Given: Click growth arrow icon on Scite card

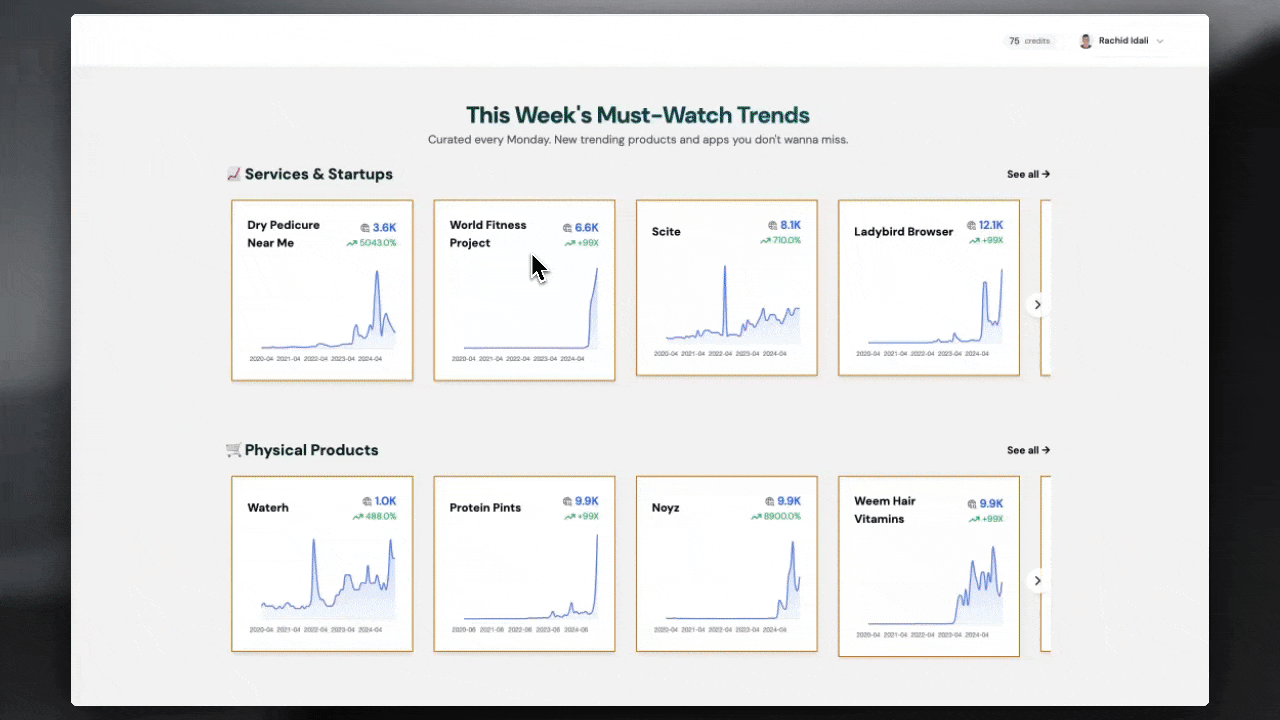Looking at the screenshot, I should click(764, 241).
